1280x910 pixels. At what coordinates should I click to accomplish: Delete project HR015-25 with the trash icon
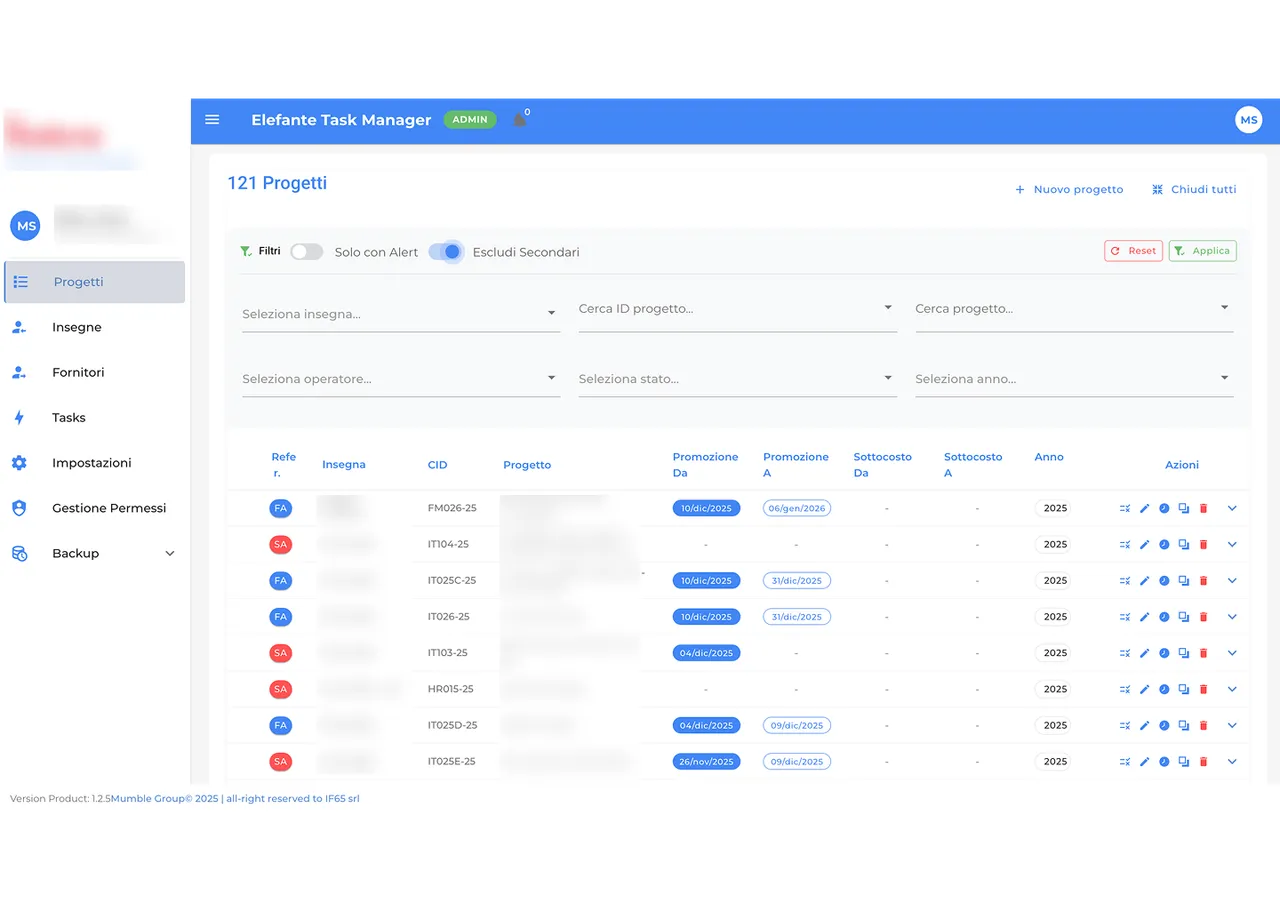[x=1203, y=689]
